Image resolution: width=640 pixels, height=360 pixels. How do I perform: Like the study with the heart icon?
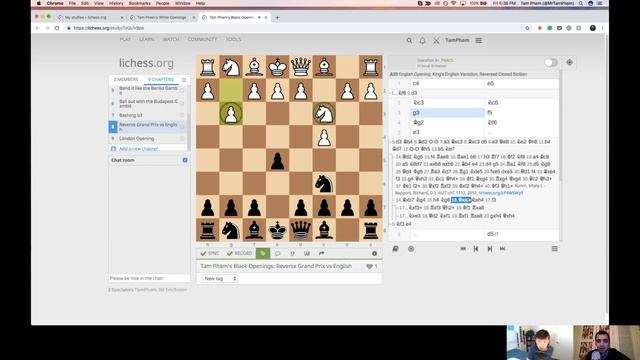pyautogui.click(x=369, y=266)
